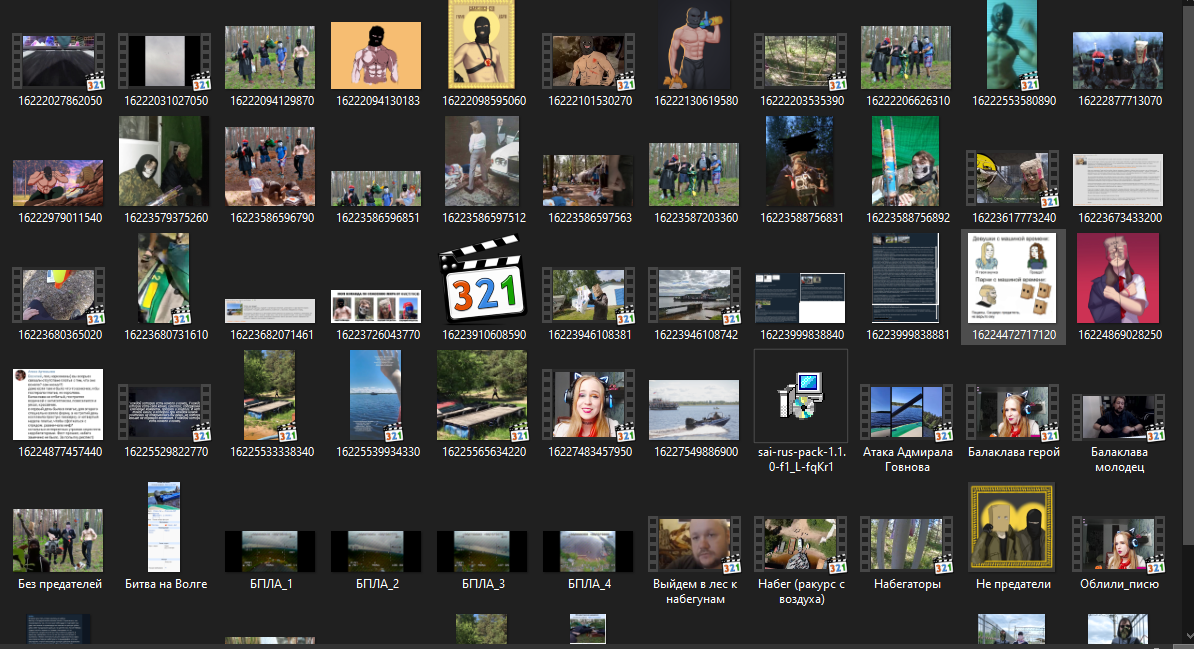Select the video file 16225529822770

pos(164,413)
